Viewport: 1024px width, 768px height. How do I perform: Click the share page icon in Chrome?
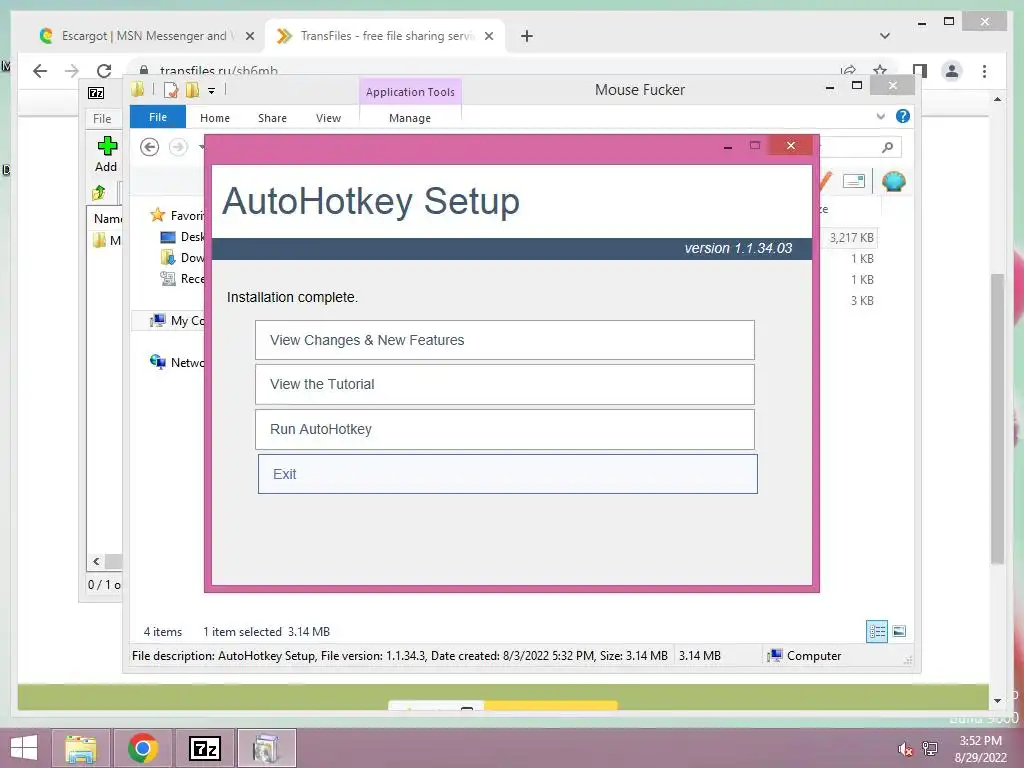848,71
